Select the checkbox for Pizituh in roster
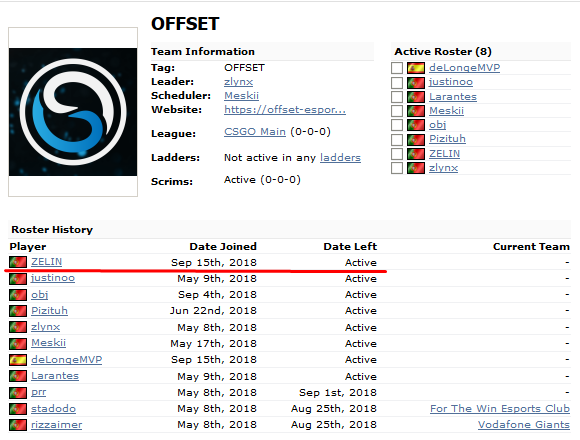This screenshot has width=580, height=440. pos(397,139)
